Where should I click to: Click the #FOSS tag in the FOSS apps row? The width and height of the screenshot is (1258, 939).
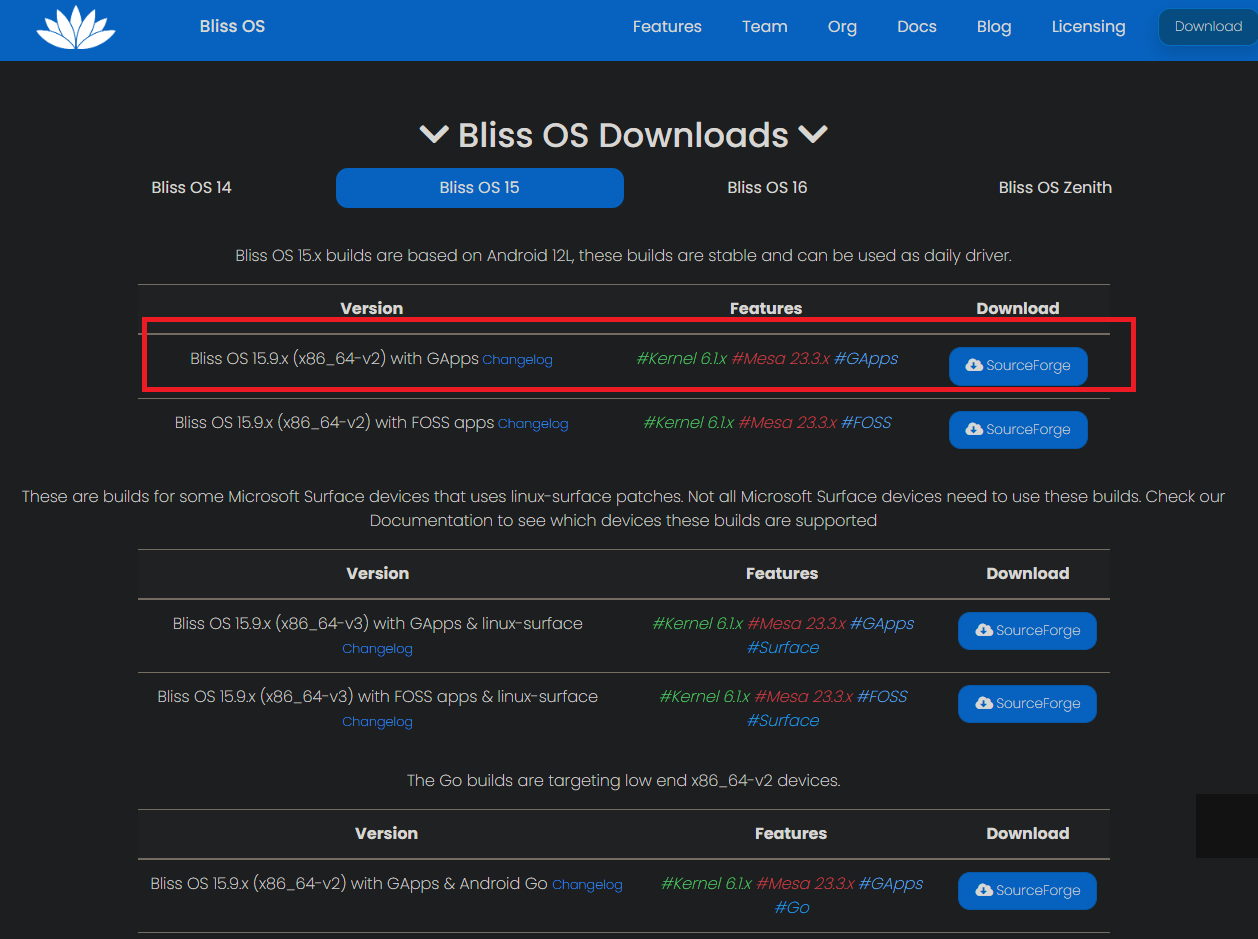[x=866, y=422]
